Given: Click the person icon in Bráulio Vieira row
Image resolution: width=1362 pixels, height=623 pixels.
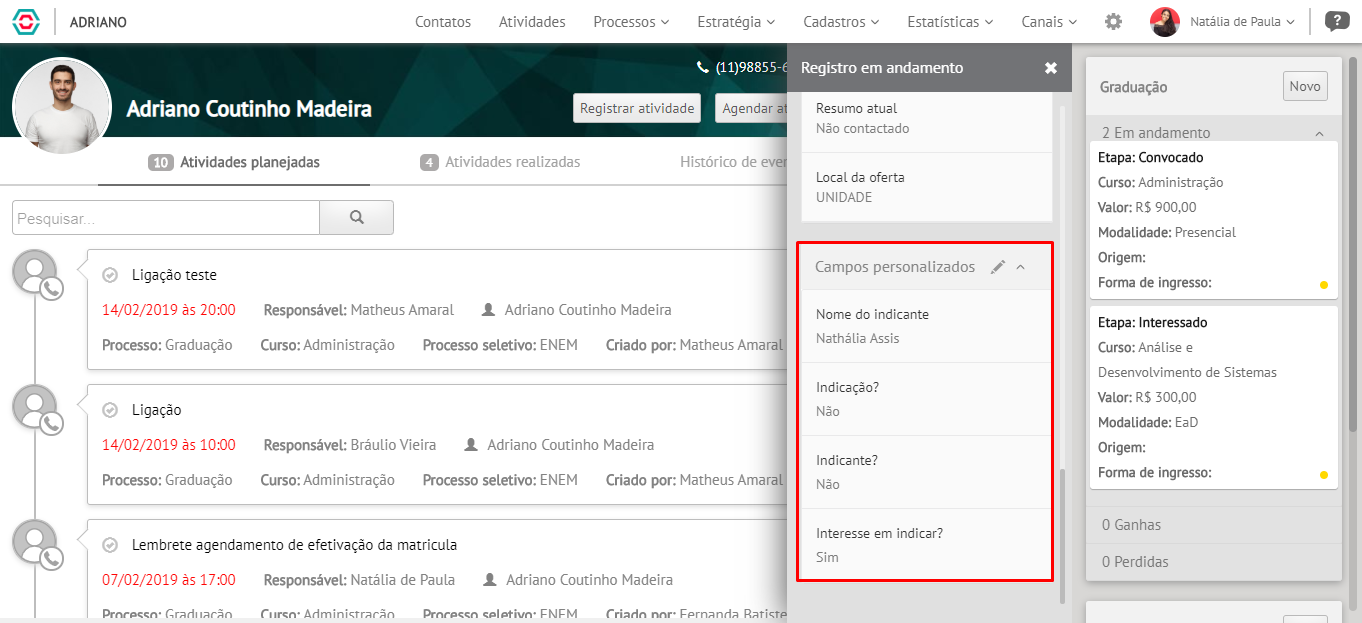Looking at the screenshot, I should pyautogui.click(x=471, y=445).
